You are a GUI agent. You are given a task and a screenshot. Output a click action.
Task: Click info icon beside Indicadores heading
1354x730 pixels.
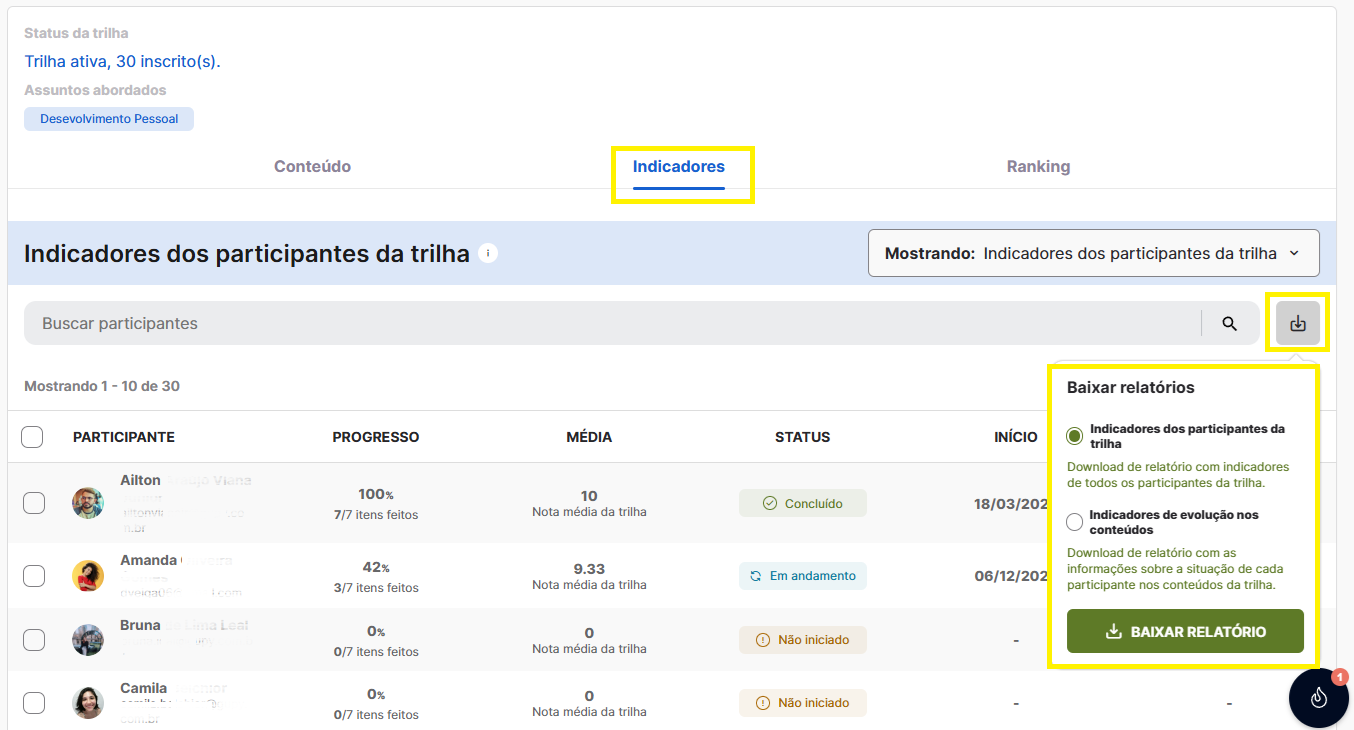coord(488,253)
